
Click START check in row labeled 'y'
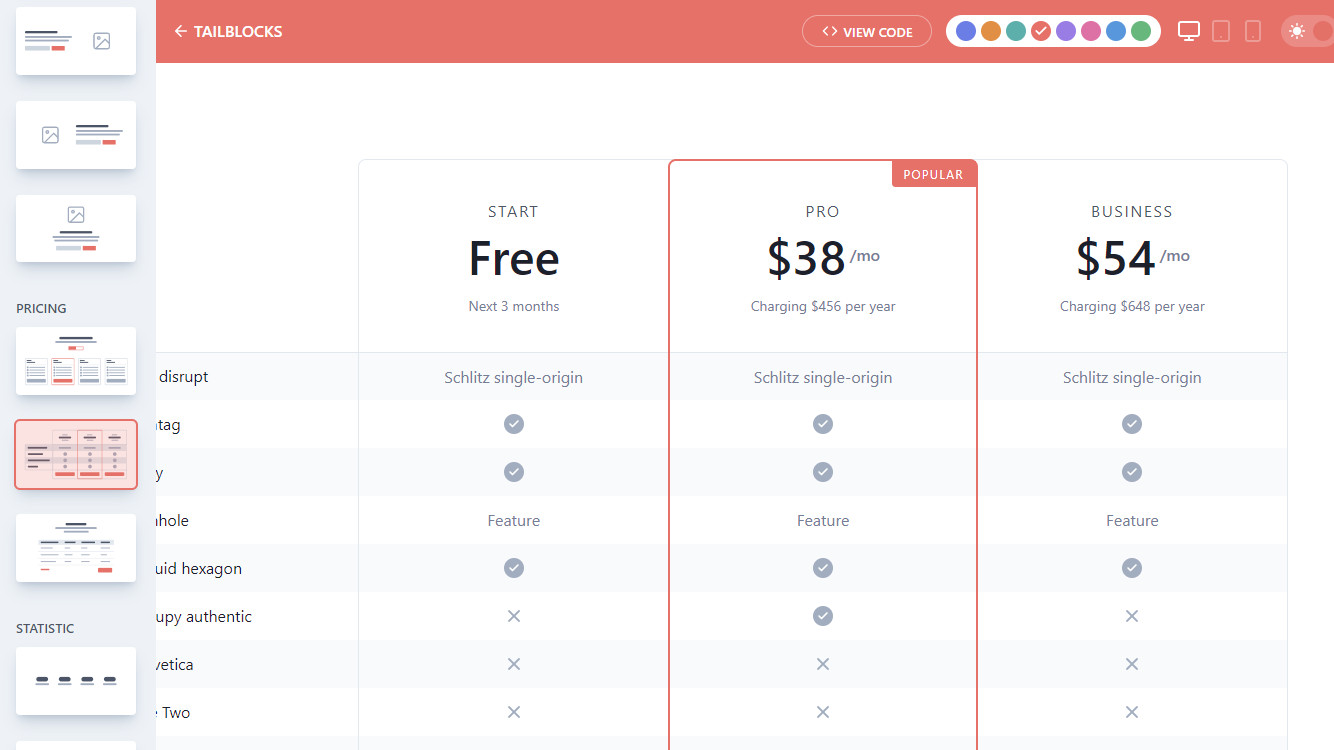point(514,471)
